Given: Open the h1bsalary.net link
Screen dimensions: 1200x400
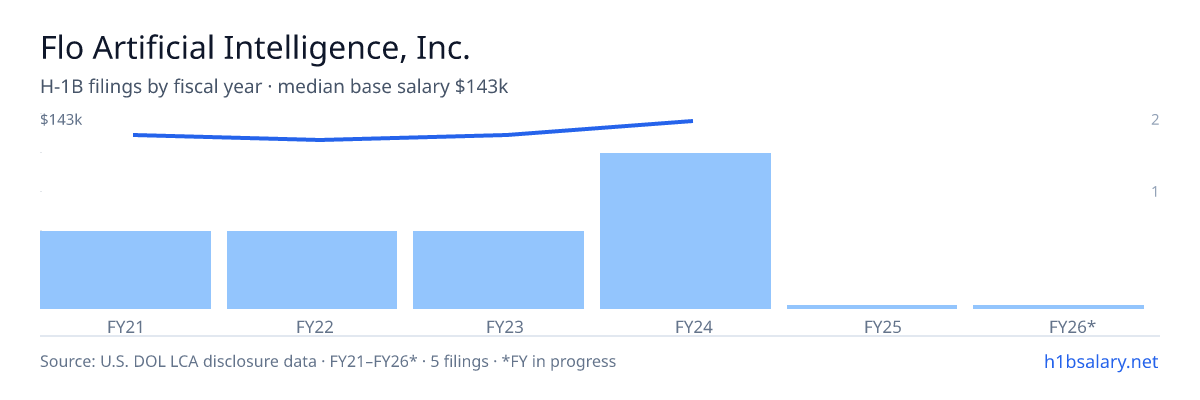Looking at the screenshot, I should click(1102, 361).
